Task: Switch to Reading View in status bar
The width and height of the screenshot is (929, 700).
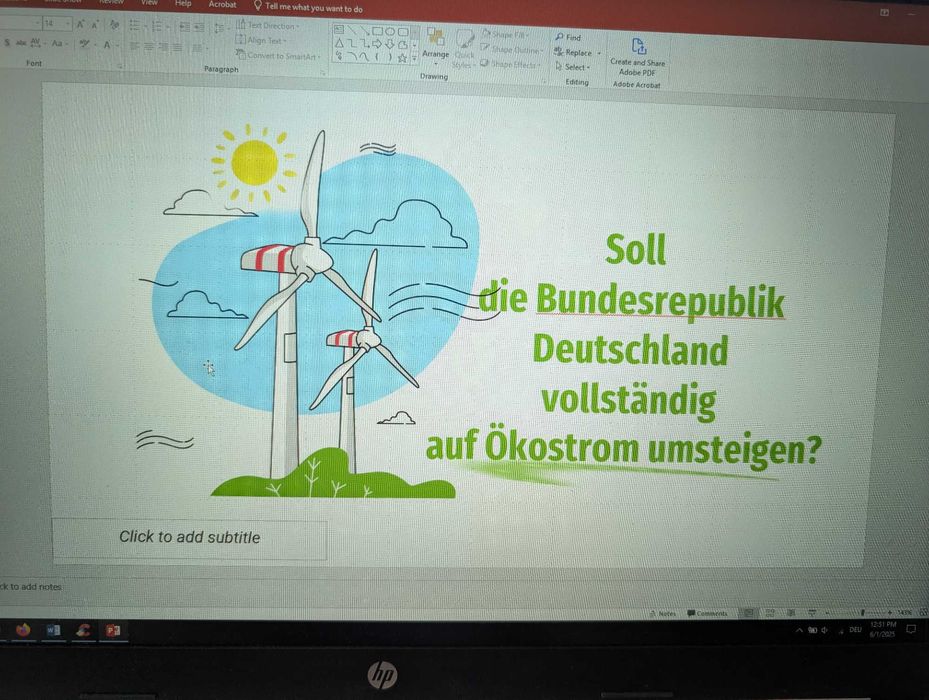Action: [790, 613]
